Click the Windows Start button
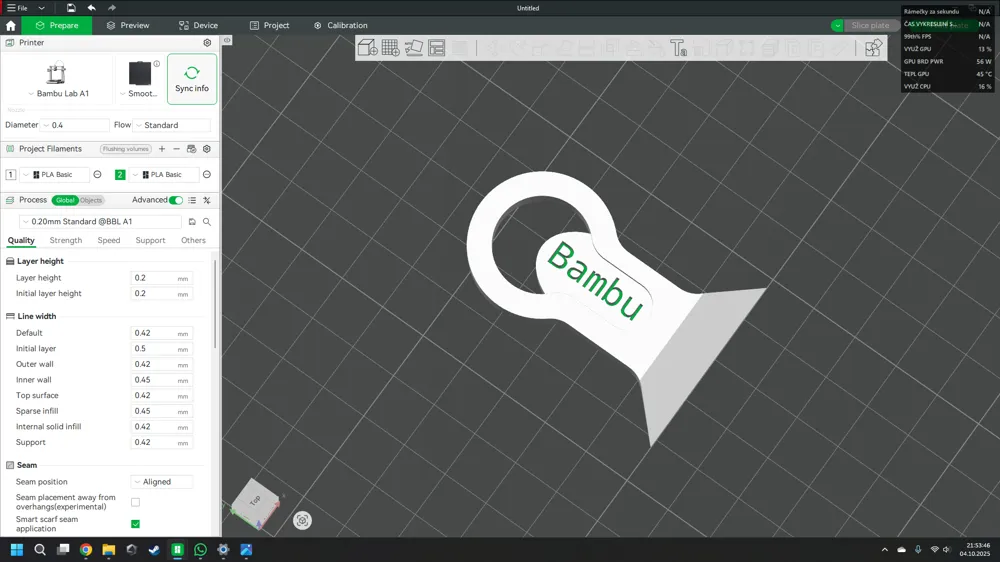 click(17, 549)
